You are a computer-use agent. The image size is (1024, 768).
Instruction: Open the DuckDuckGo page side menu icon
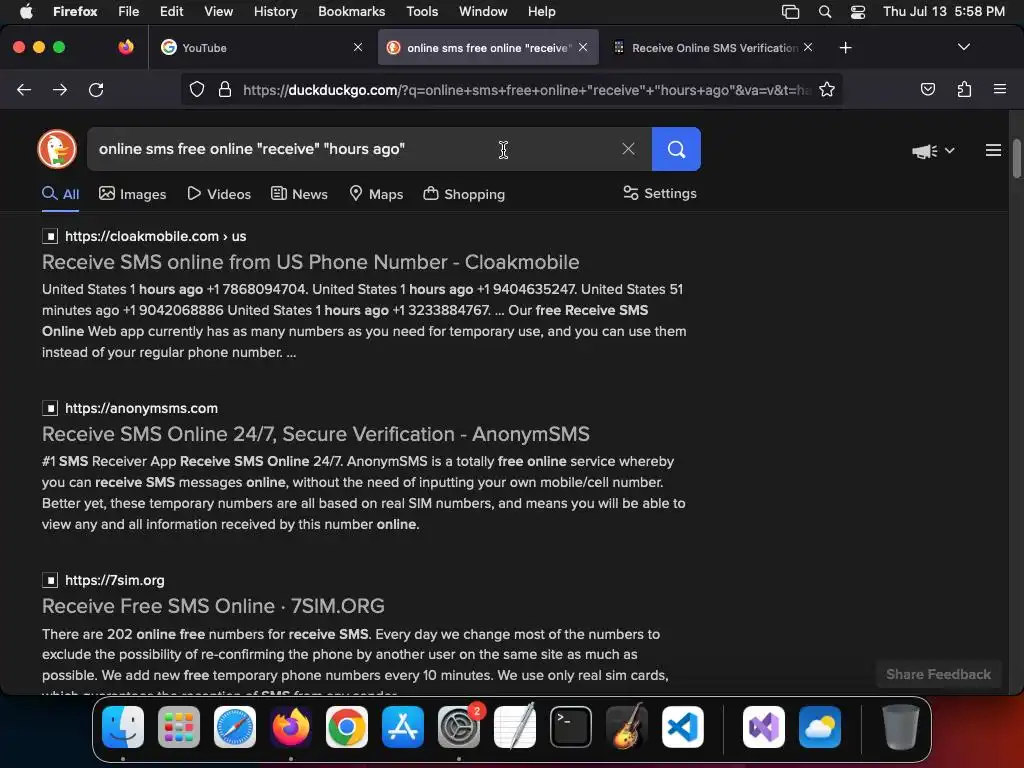[x=993, y=150]
